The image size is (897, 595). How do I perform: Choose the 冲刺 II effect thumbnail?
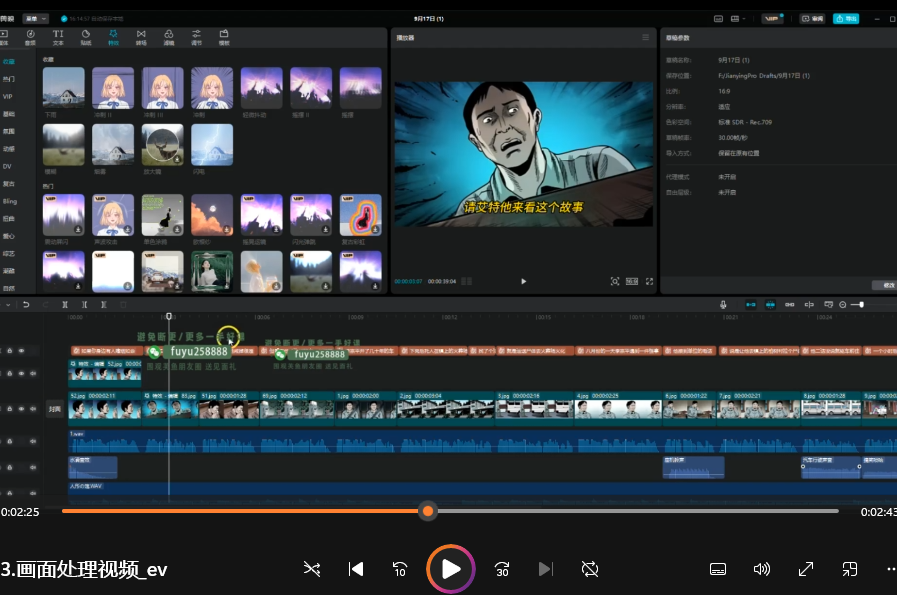tap(113, 88)
